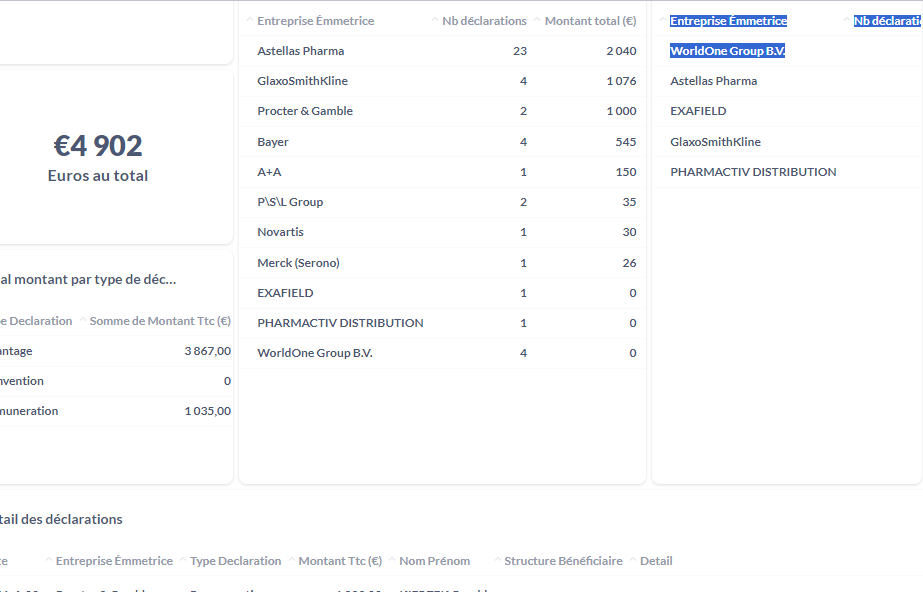
Task: Click the Euros au total label
Action: pos(98,175)
